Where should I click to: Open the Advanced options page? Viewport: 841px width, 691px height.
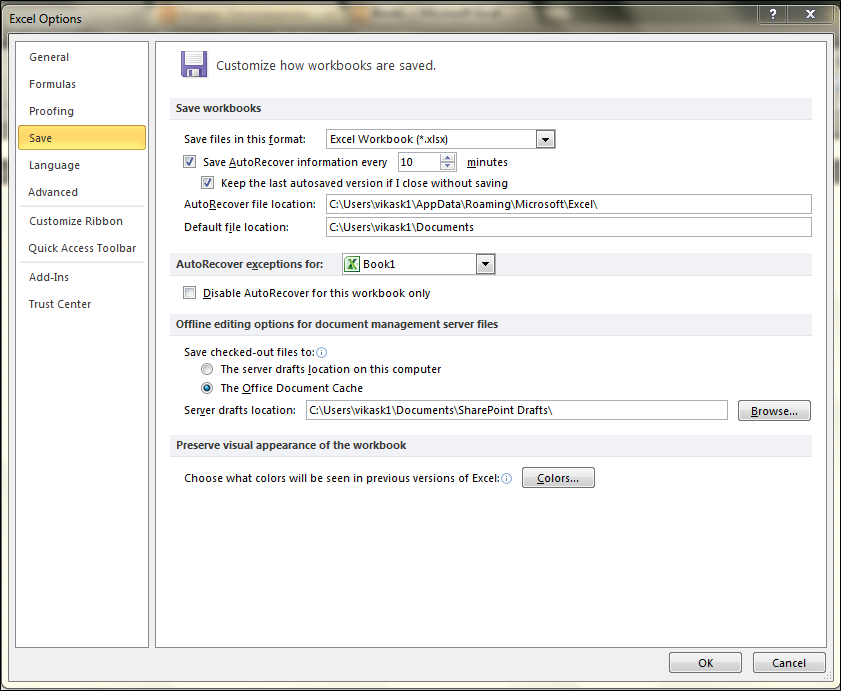coord(53,192)
